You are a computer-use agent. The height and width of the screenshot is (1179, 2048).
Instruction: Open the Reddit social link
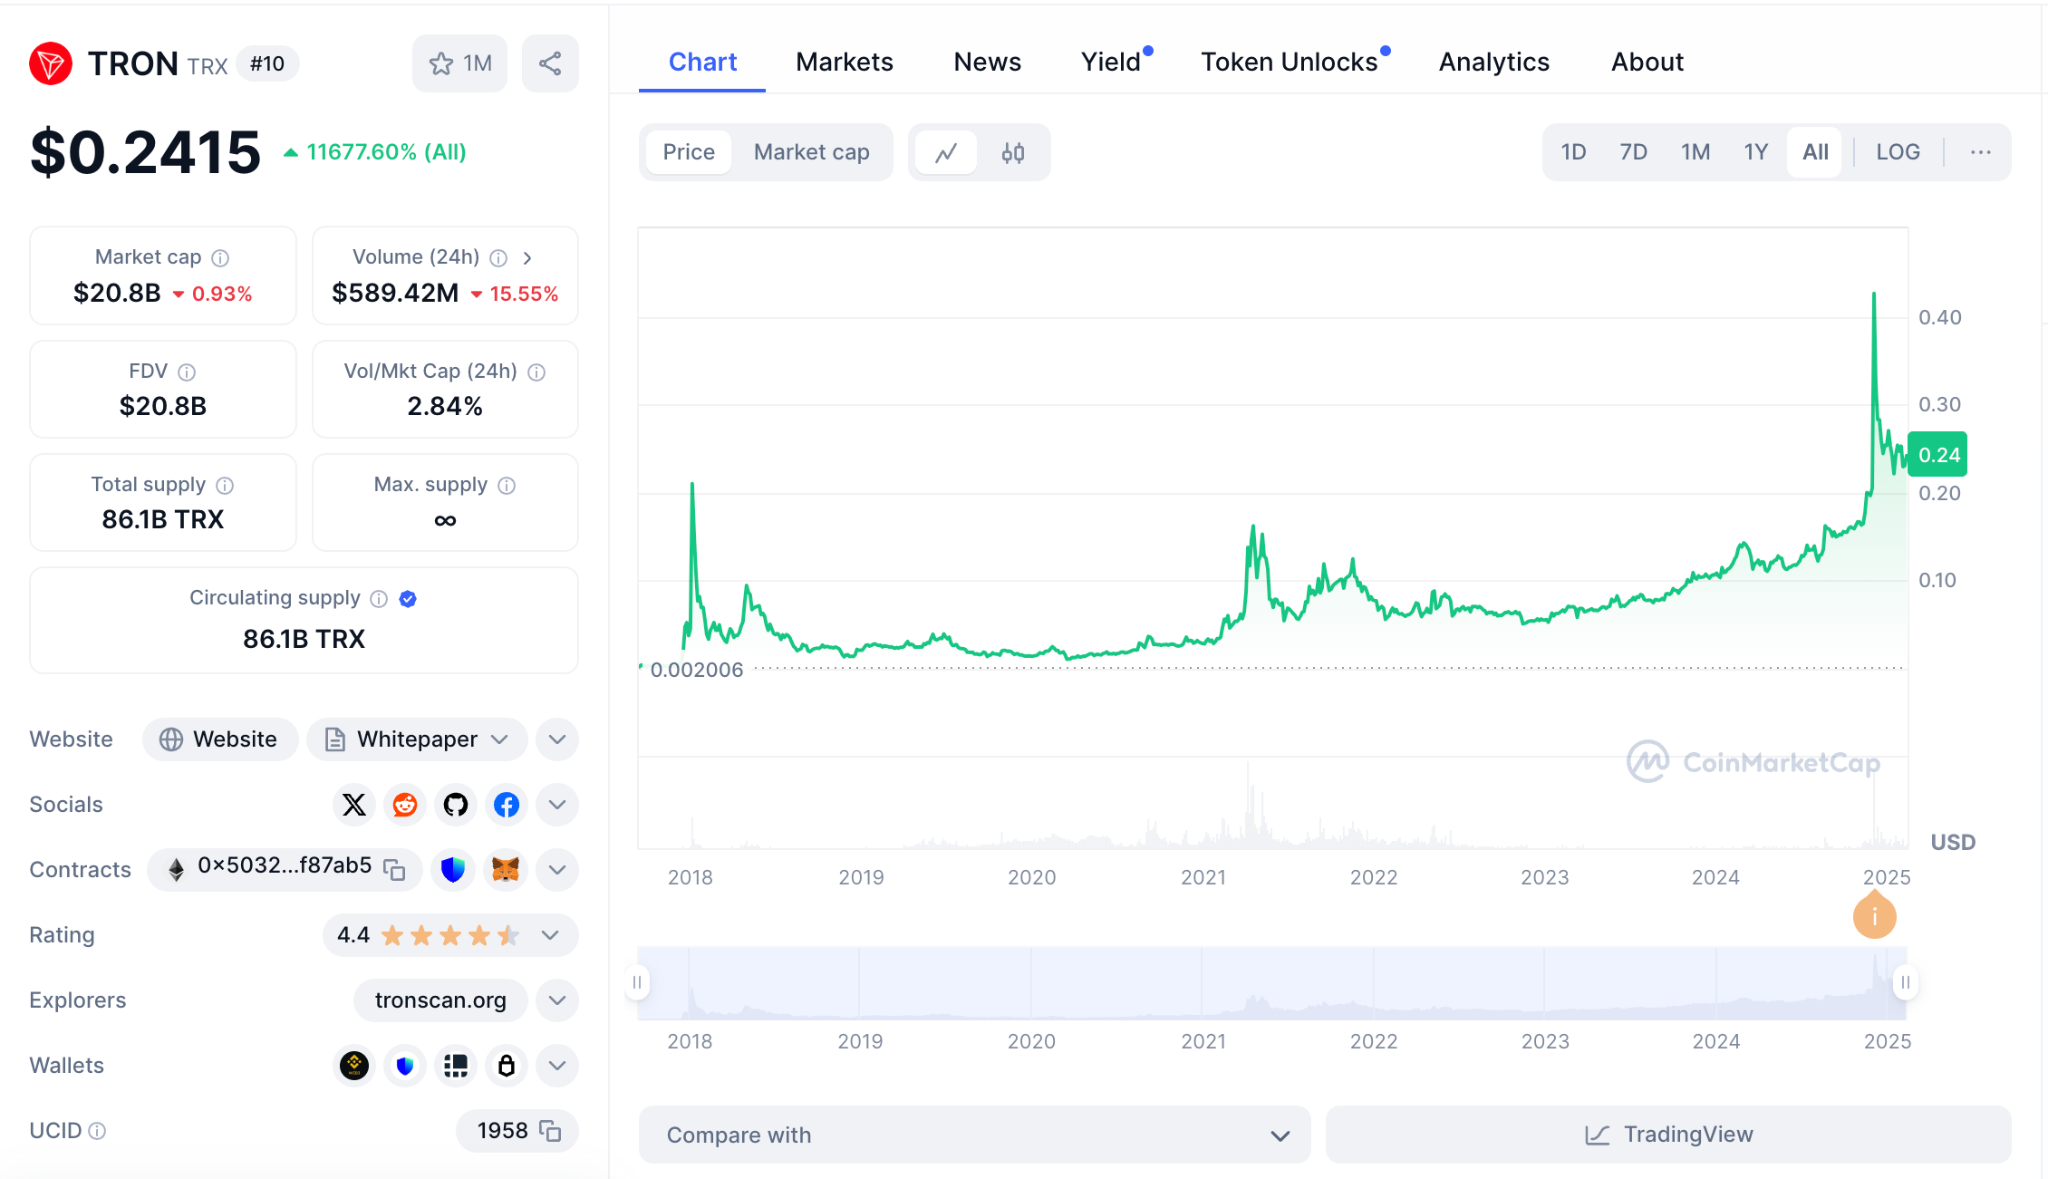(x=405, y=805)
